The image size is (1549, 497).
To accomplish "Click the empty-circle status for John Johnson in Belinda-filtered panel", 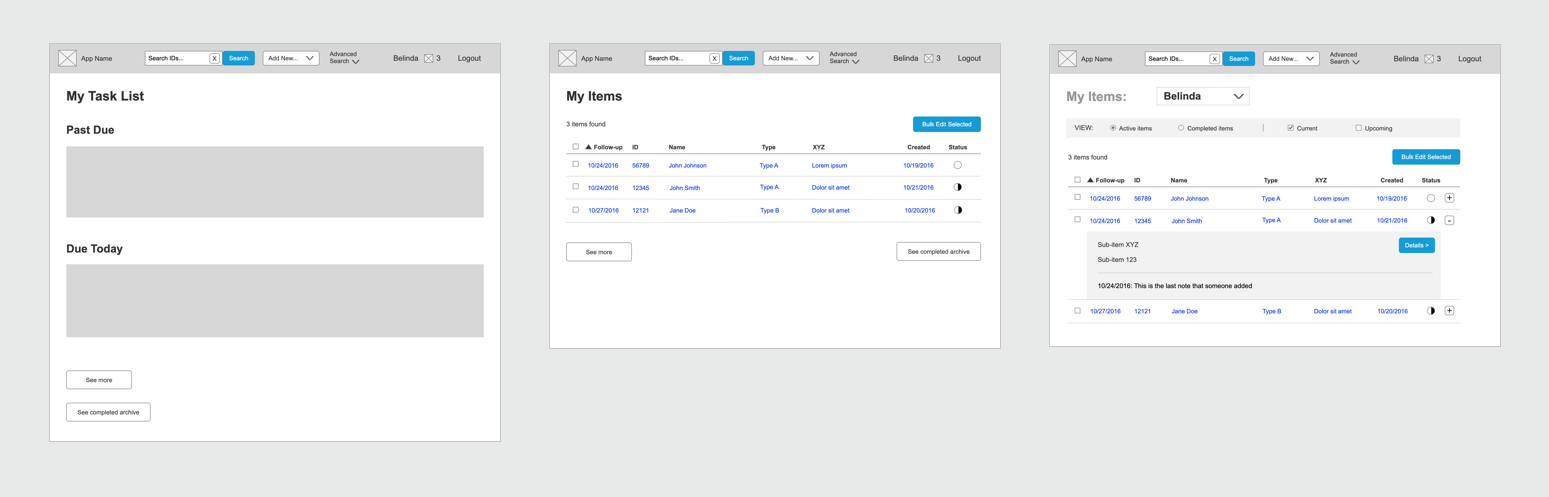I will point(1430,198).
